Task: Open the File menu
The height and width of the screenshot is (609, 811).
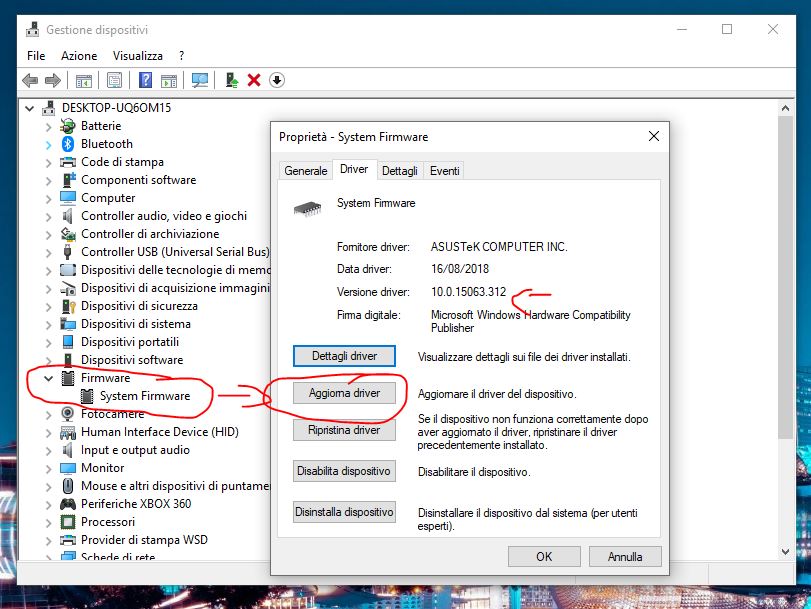Action: [36, 55]
